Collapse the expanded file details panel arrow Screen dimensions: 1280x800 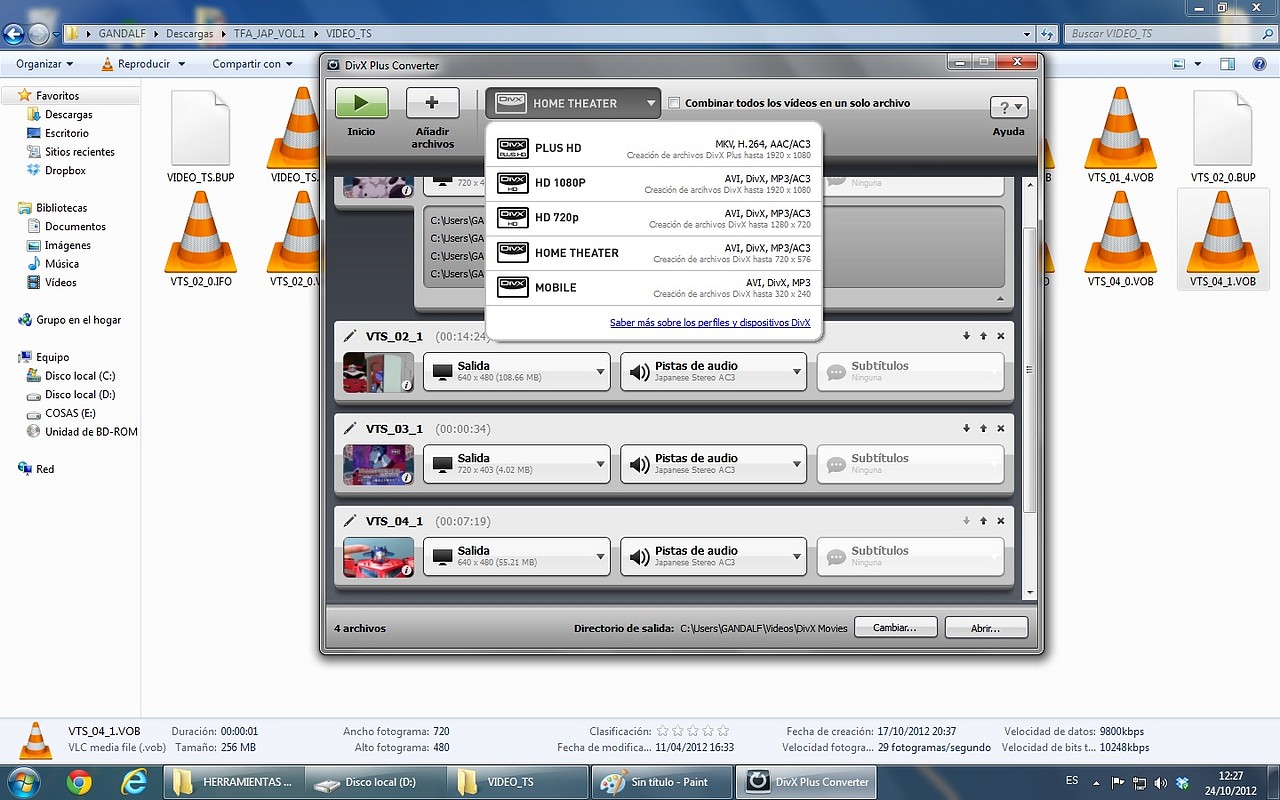[x=1000, y=299]
